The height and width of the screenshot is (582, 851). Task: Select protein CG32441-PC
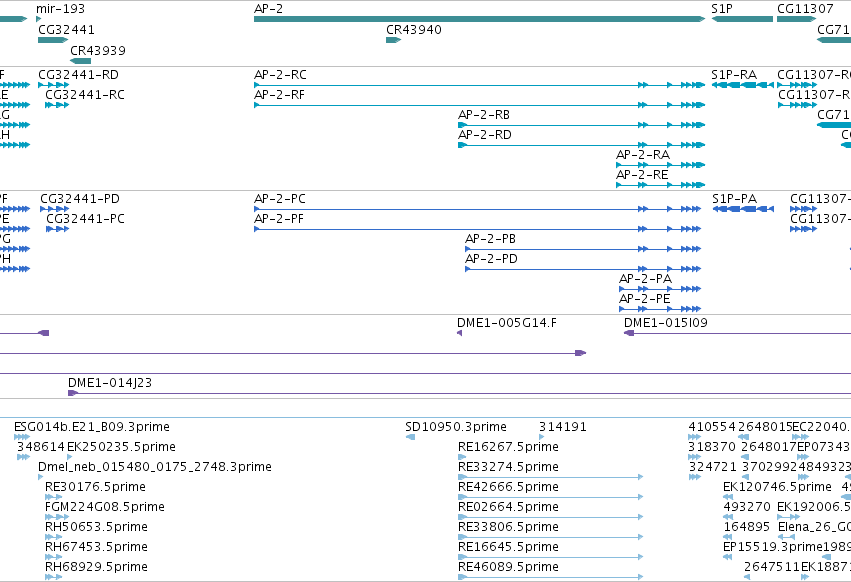pos(58,229)
